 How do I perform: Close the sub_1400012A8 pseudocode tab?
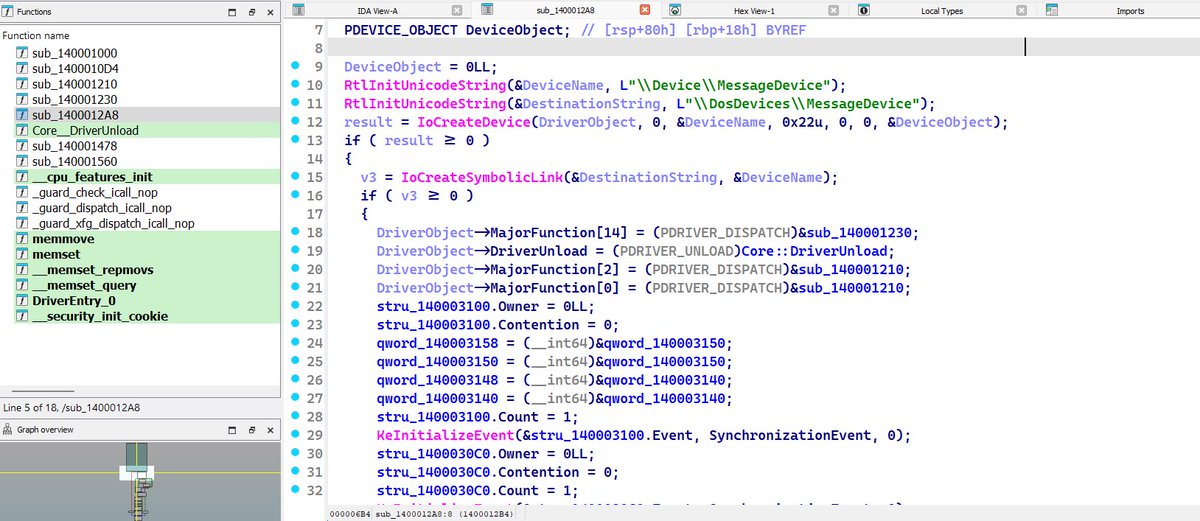[644, 10]
